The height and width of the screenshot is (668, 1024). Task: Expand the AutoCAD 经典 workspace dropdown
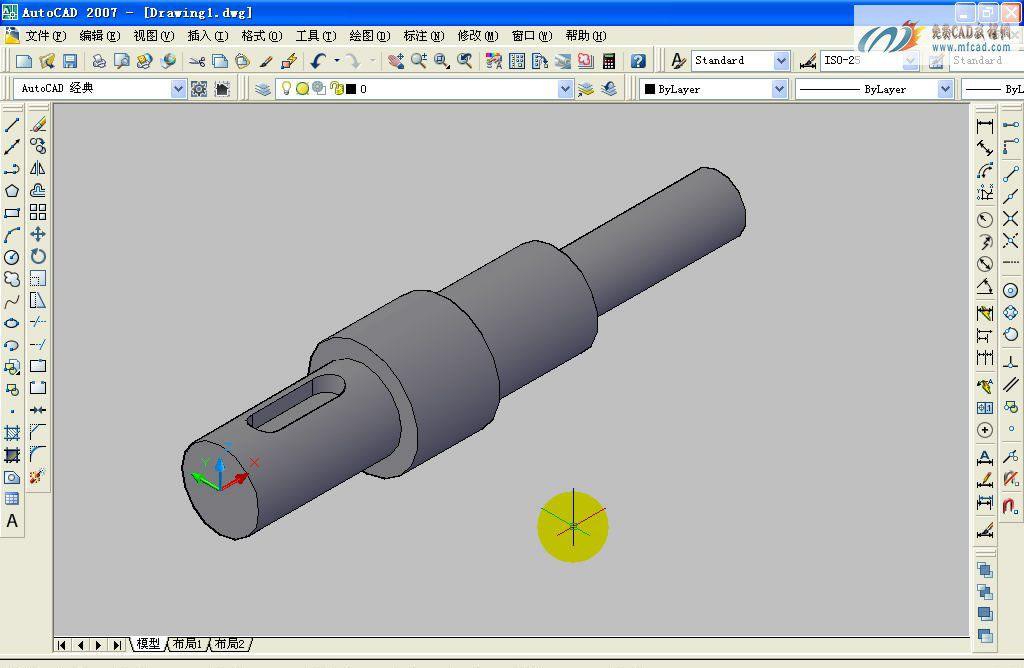click(x=178, y=89)
